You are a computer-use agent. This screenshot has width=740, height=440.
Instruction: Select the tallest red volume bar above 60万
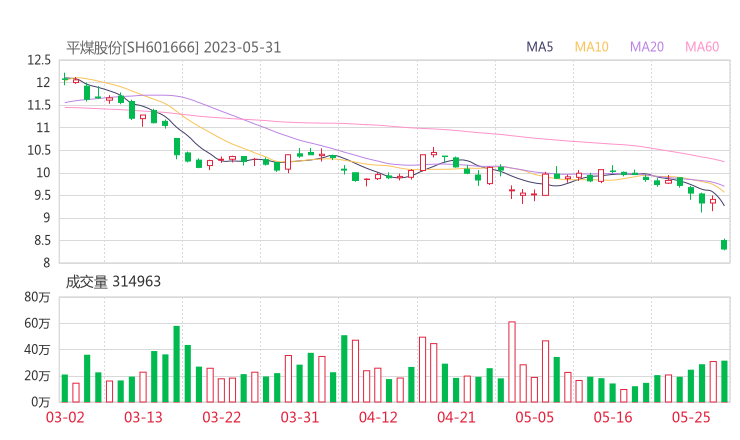(512, 362)
